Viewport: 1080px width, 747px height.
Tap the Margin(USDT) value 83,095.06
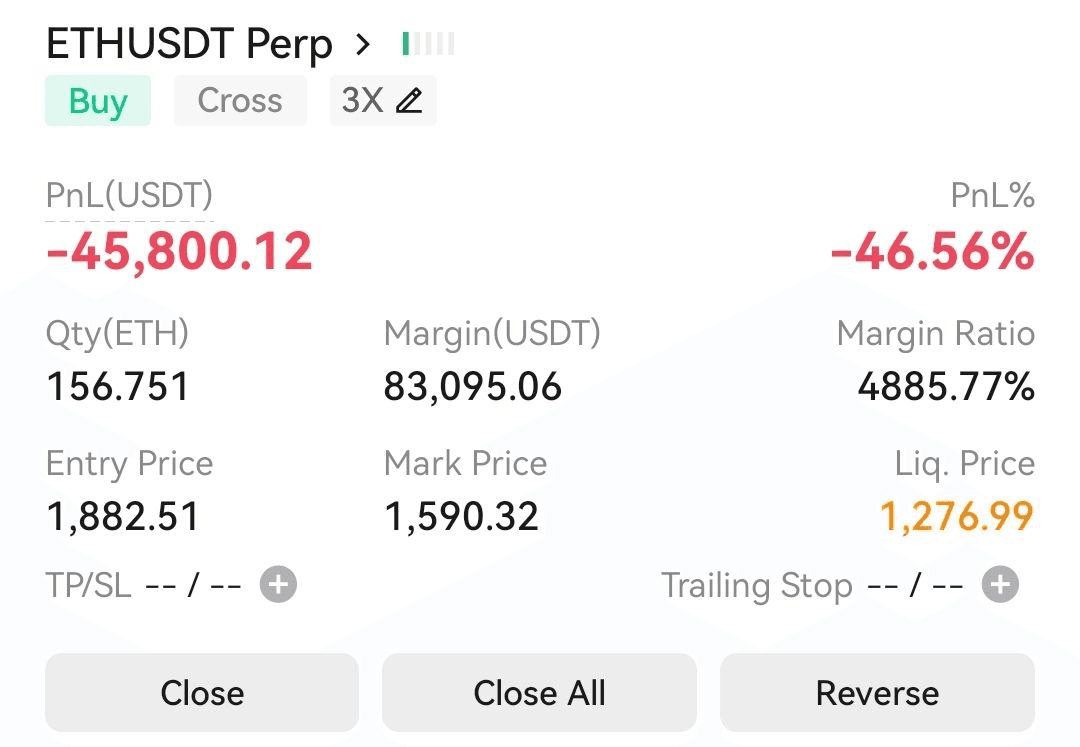[472, 386]
